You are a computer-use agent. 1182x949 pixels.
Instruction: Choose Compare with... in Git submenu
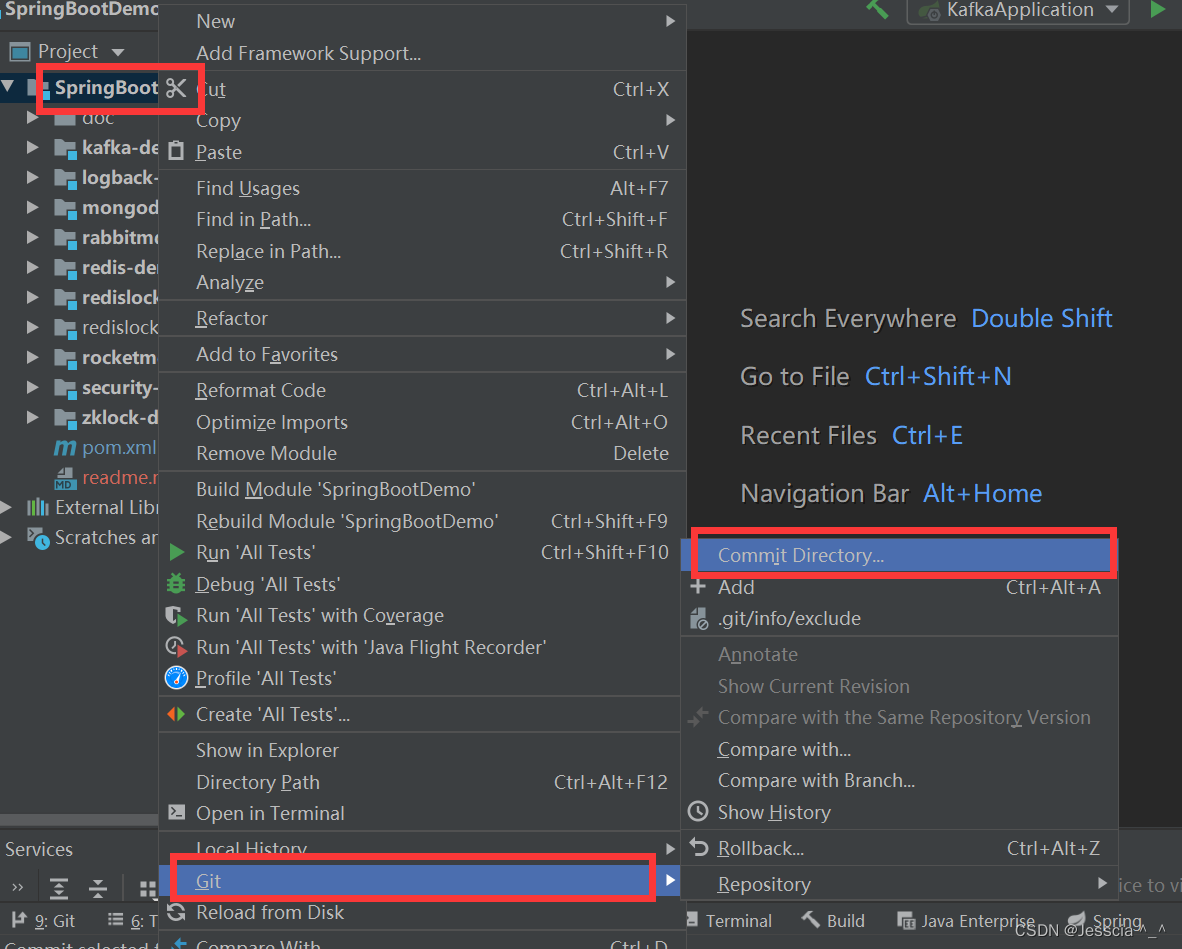point(899,749)
